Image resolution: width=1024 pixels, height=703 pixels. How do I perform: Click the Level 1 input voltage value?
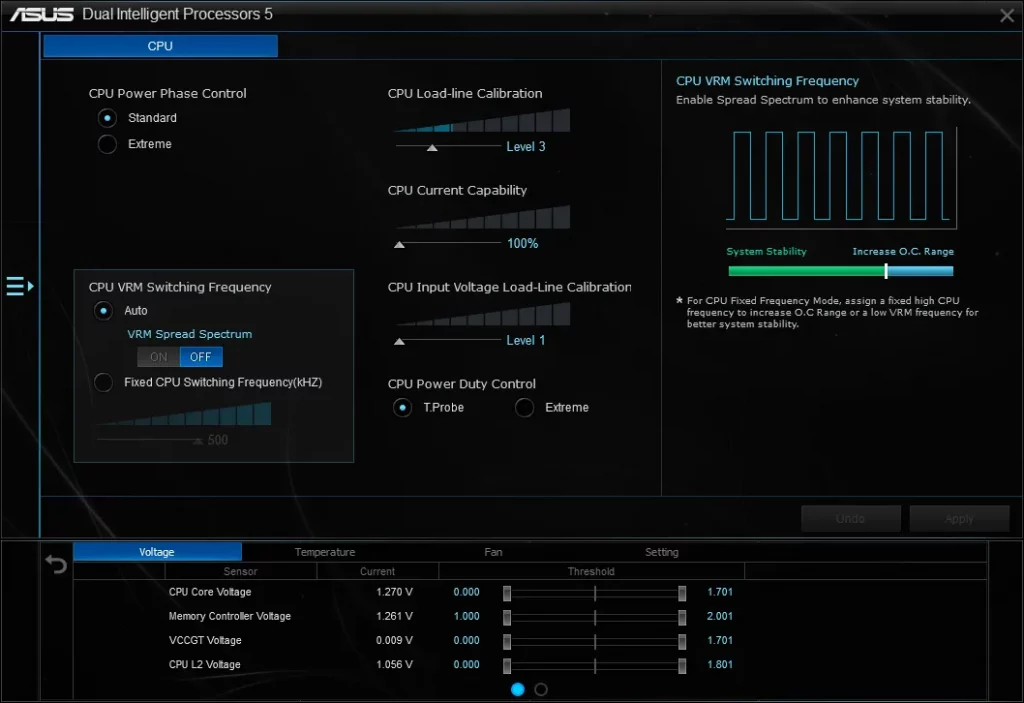(x=526, y=340)
